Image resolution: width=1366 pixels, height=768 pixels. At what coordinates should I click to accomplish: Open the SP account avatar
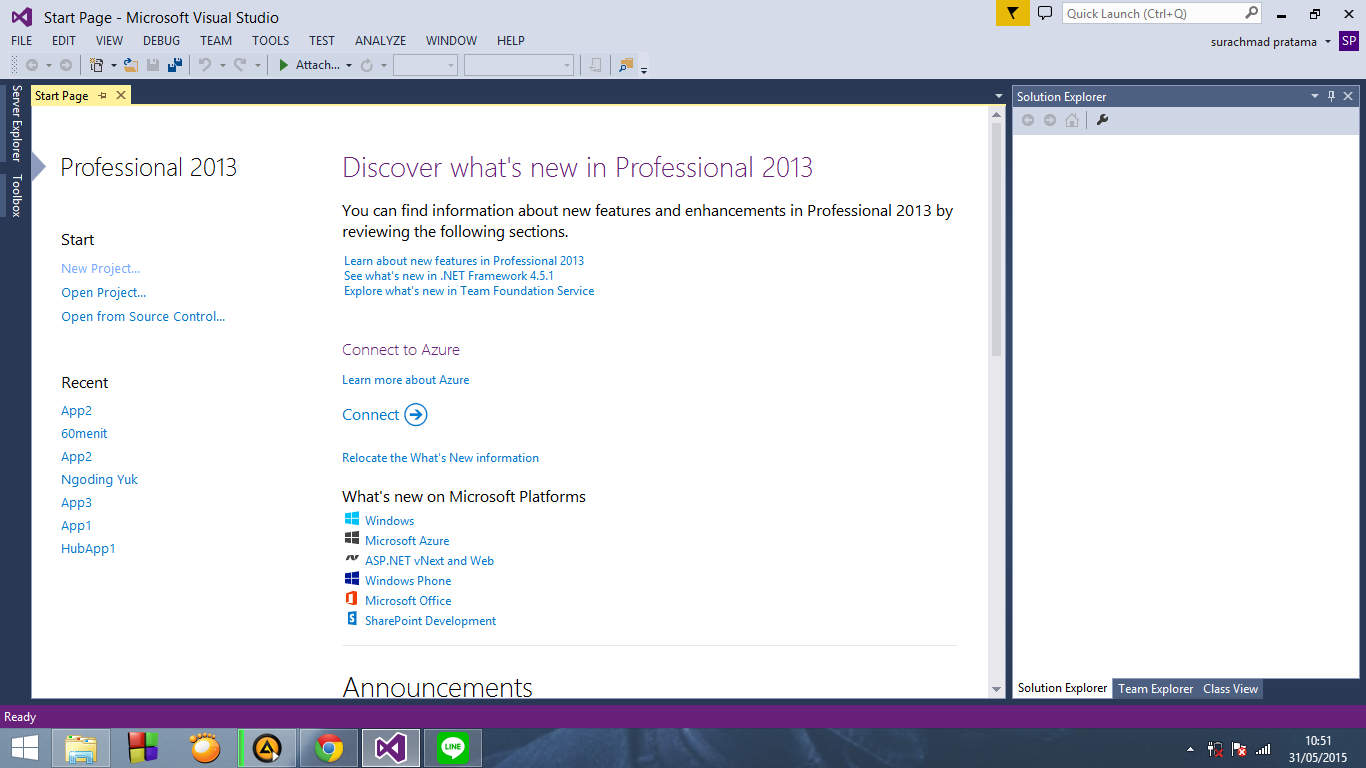(1349, 41)
